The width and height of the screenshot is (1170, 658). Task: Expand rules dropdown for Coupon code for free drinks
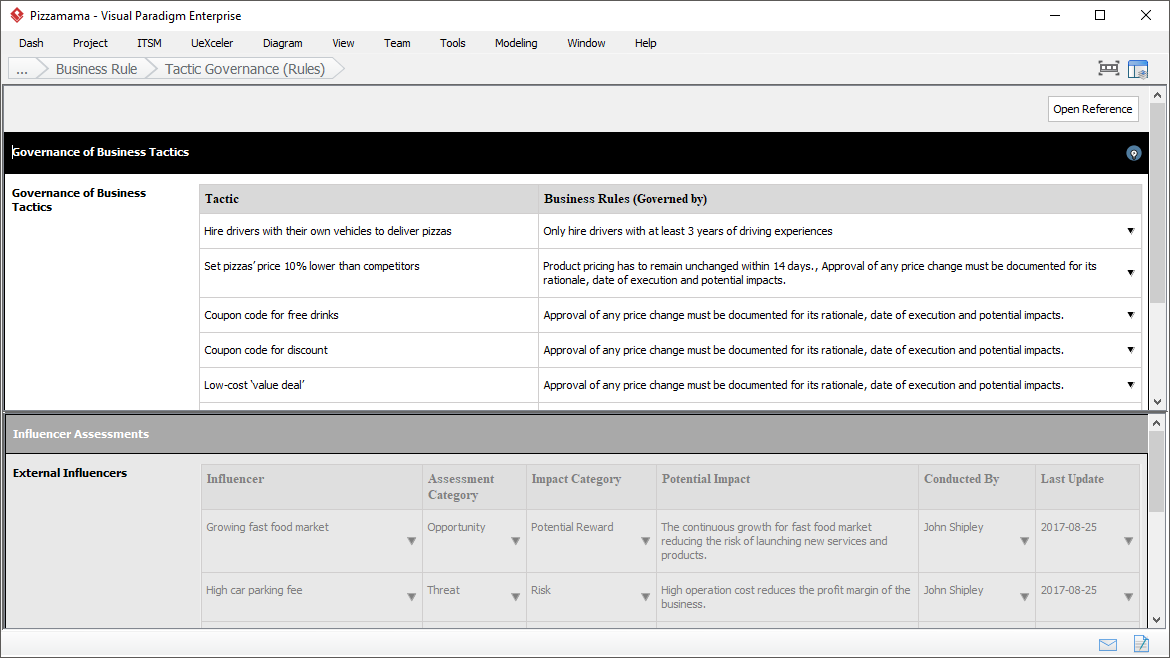click(x=1130, y=315)
